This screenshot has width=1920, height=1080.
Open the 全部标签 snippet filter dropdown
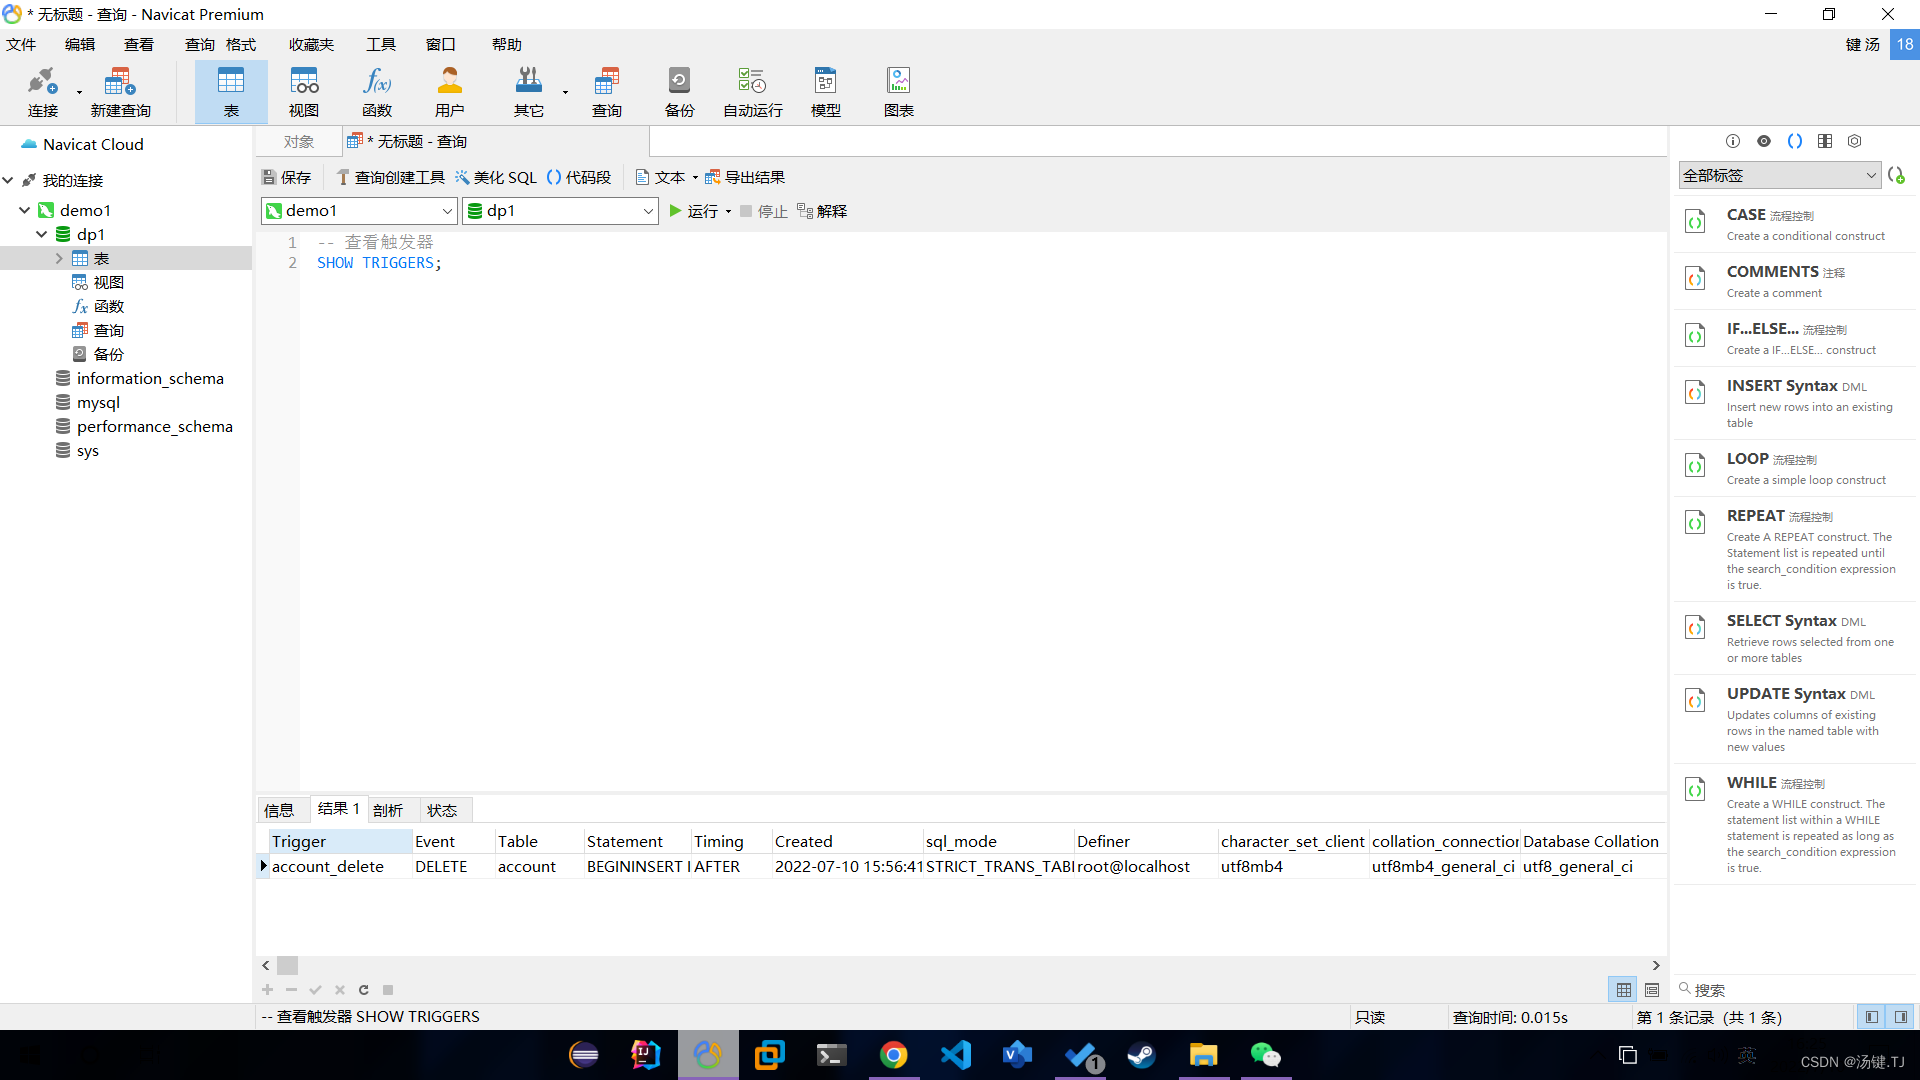pyautogui.click(x=1870, y=175)
